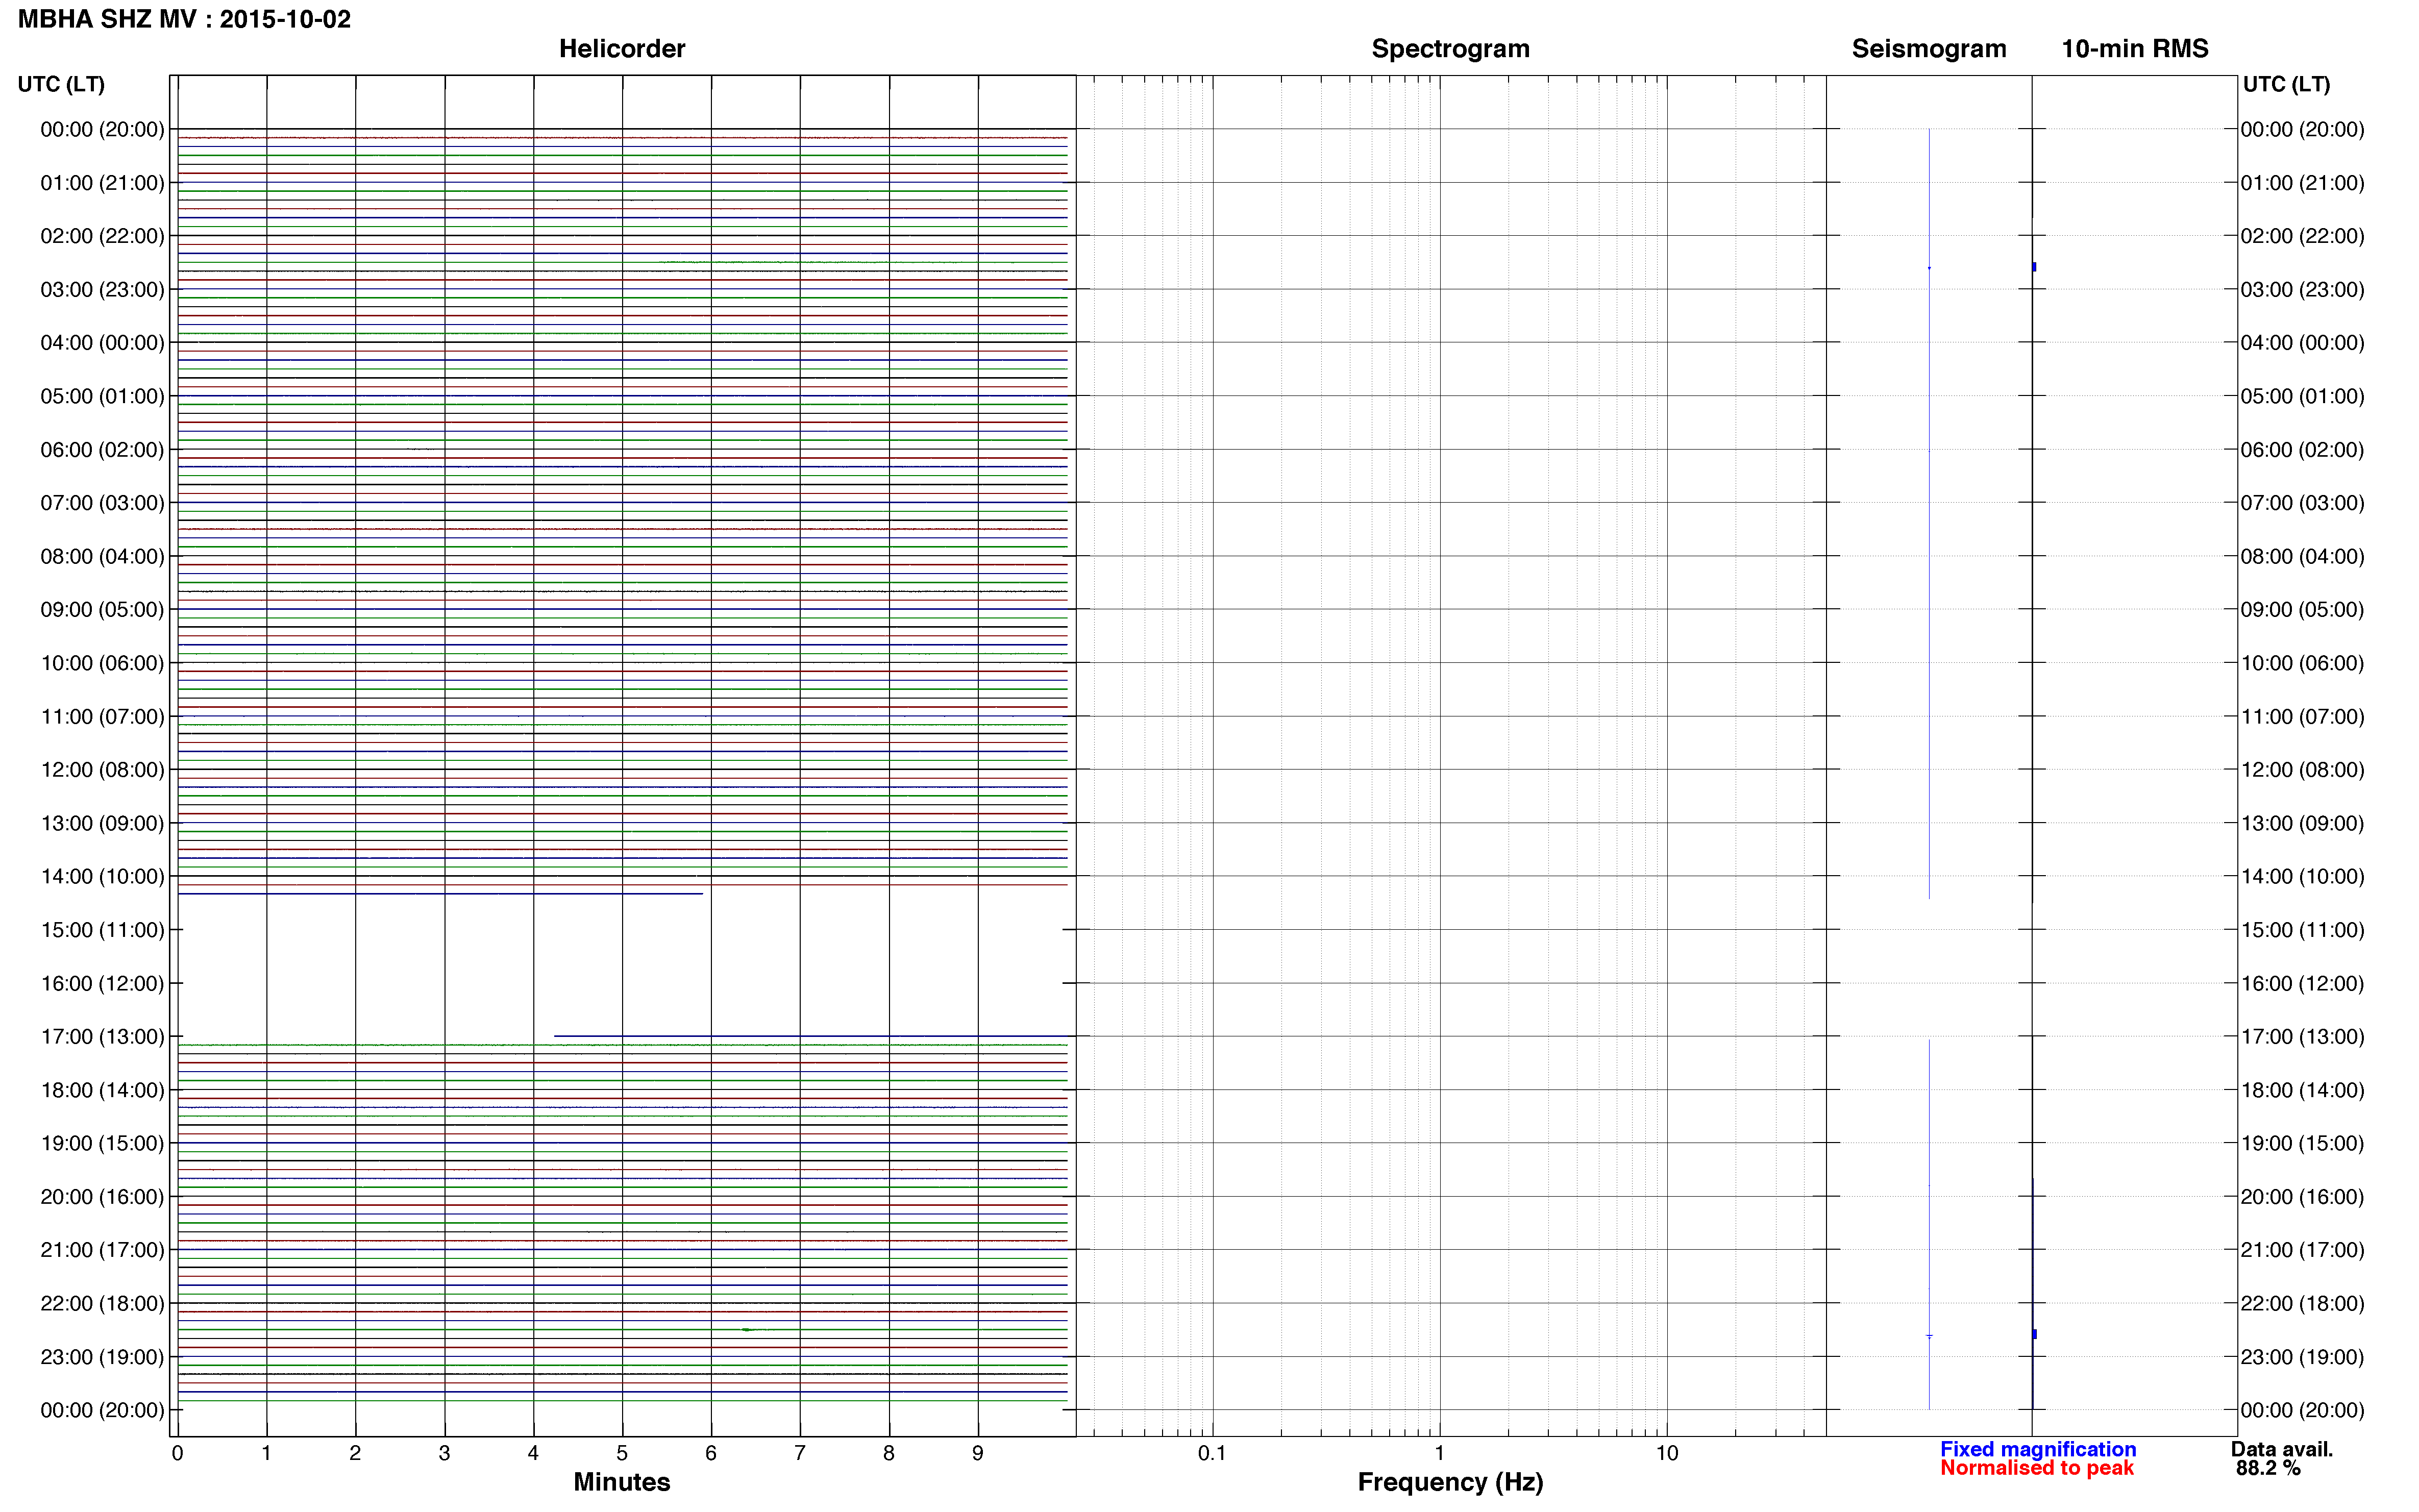Click minute tick label '5' on helicorder
Screen dimensions: 2419x1512
click(x=622, y=1454)
